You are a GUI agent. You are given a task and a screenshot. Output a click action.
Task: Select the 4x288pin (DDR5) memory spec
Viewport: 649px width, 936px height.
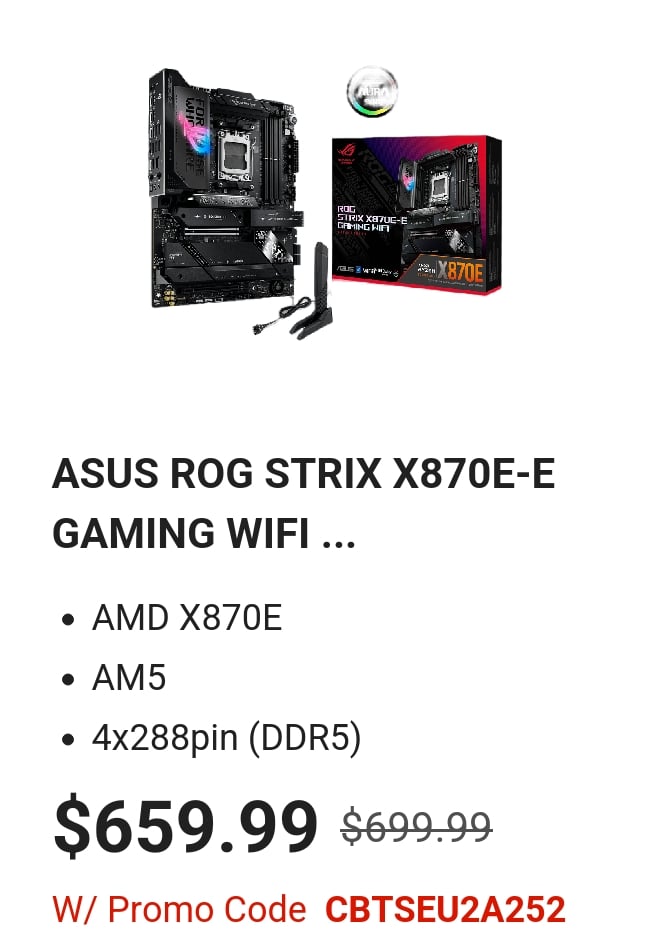coord(226,738)
